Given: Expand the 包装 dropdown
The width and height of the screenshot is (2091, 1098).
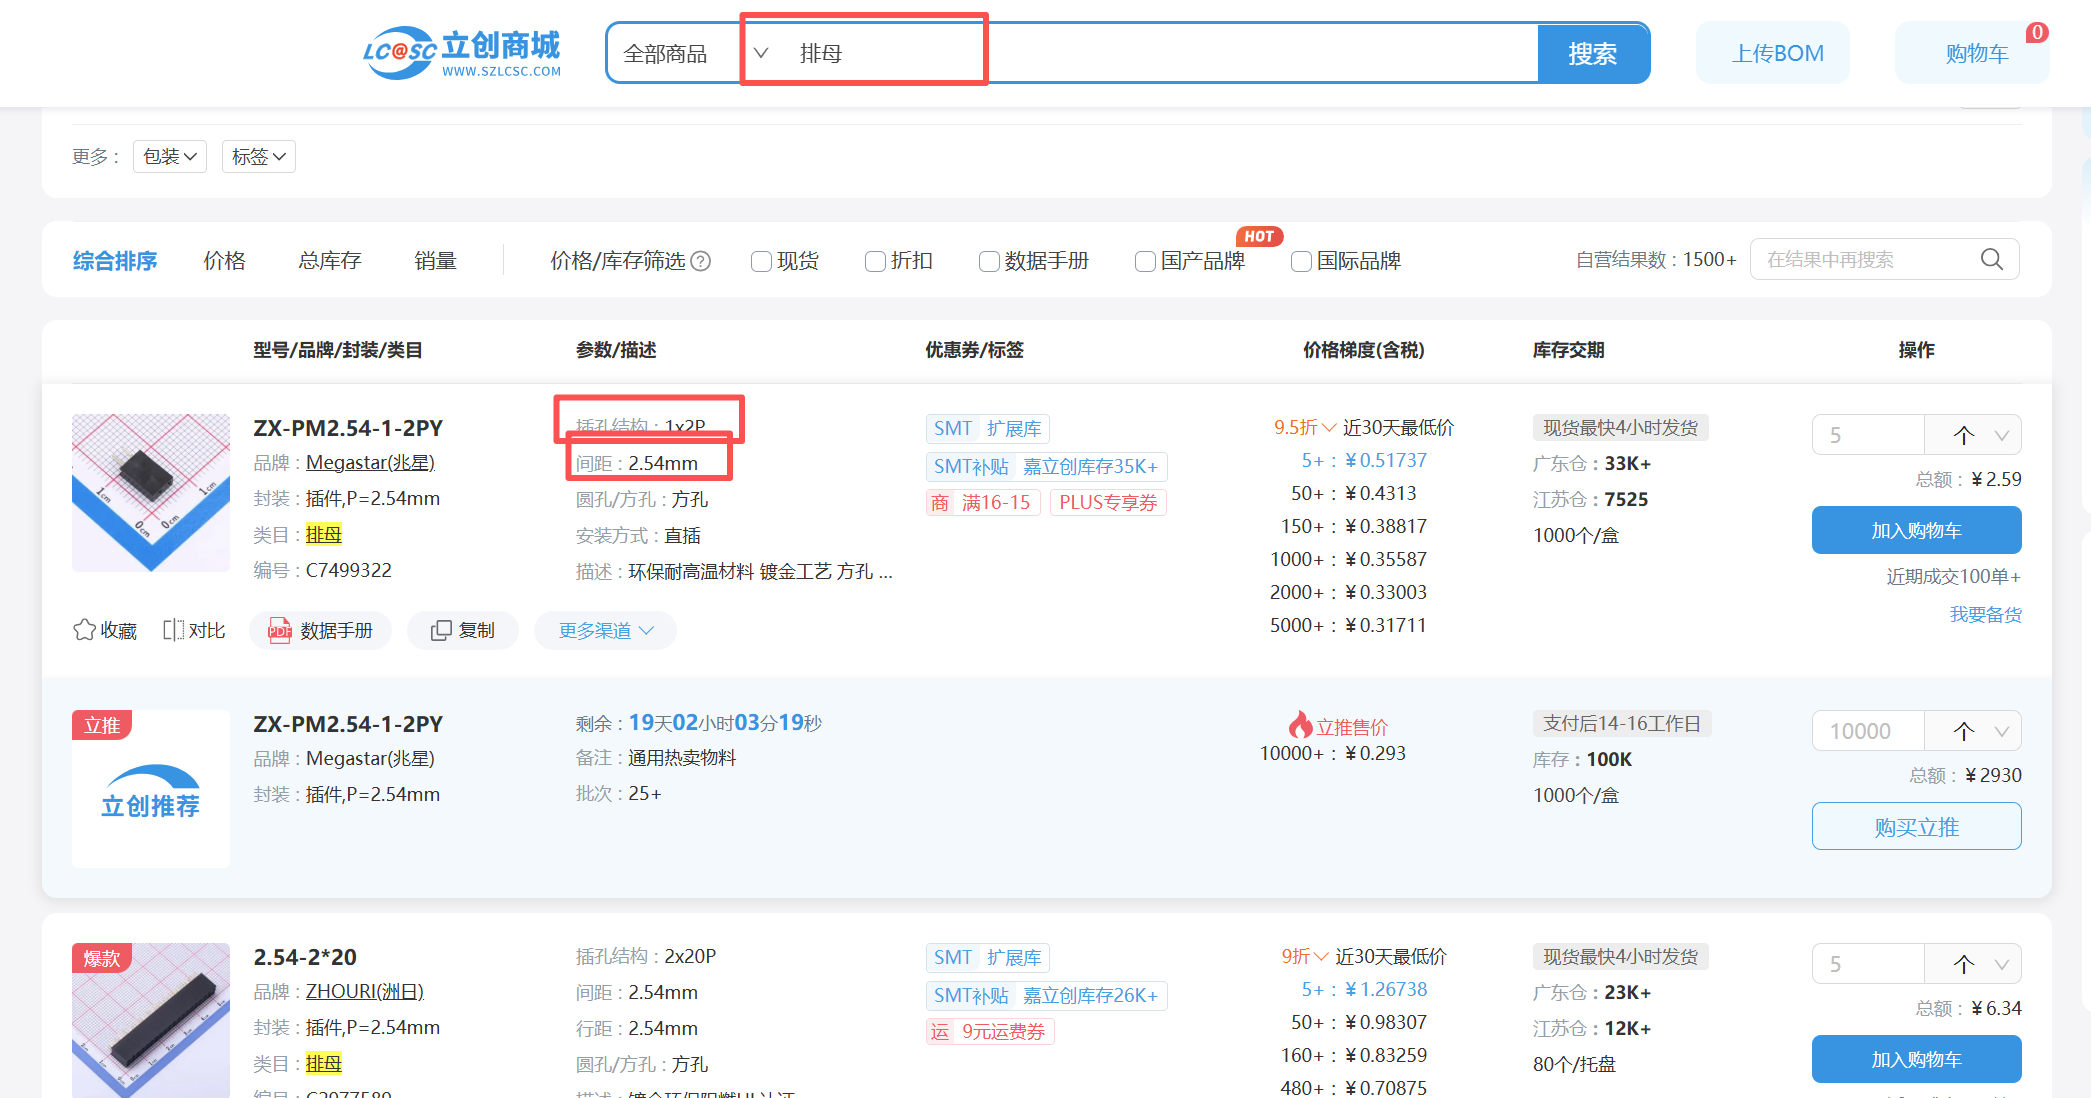Looking at the screenshot, I should point(169,157).
